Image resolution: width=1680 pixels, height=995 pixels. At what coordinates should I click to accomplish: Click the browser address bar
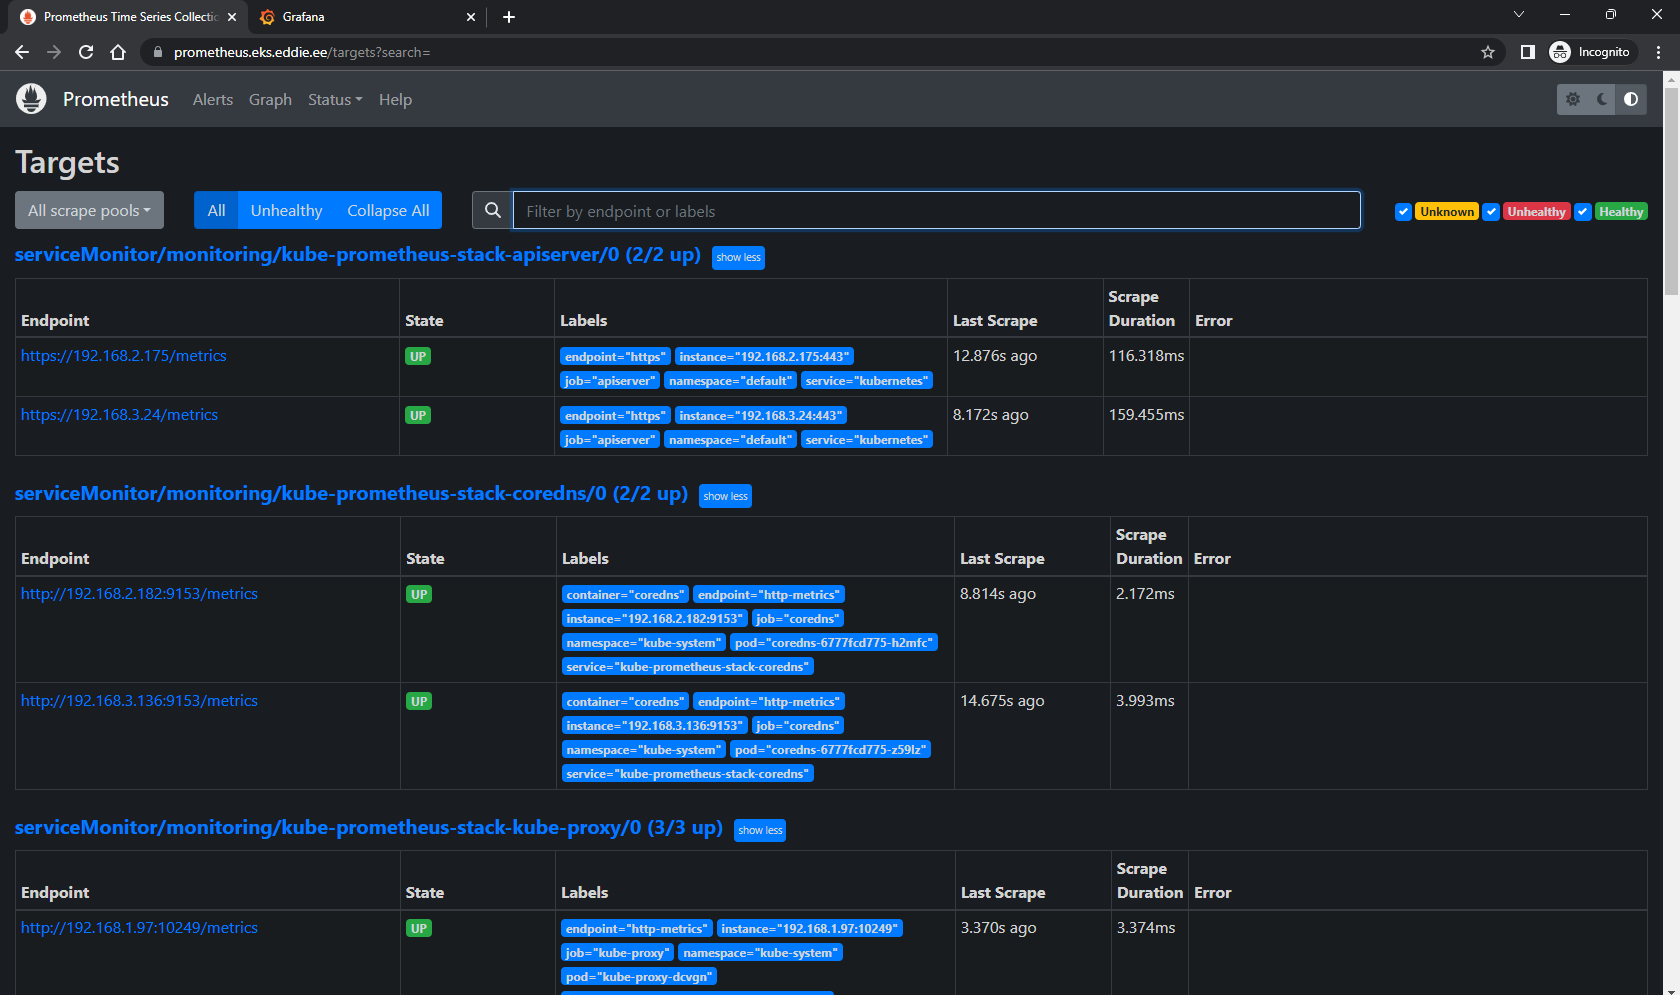click(x=820, y=52)
